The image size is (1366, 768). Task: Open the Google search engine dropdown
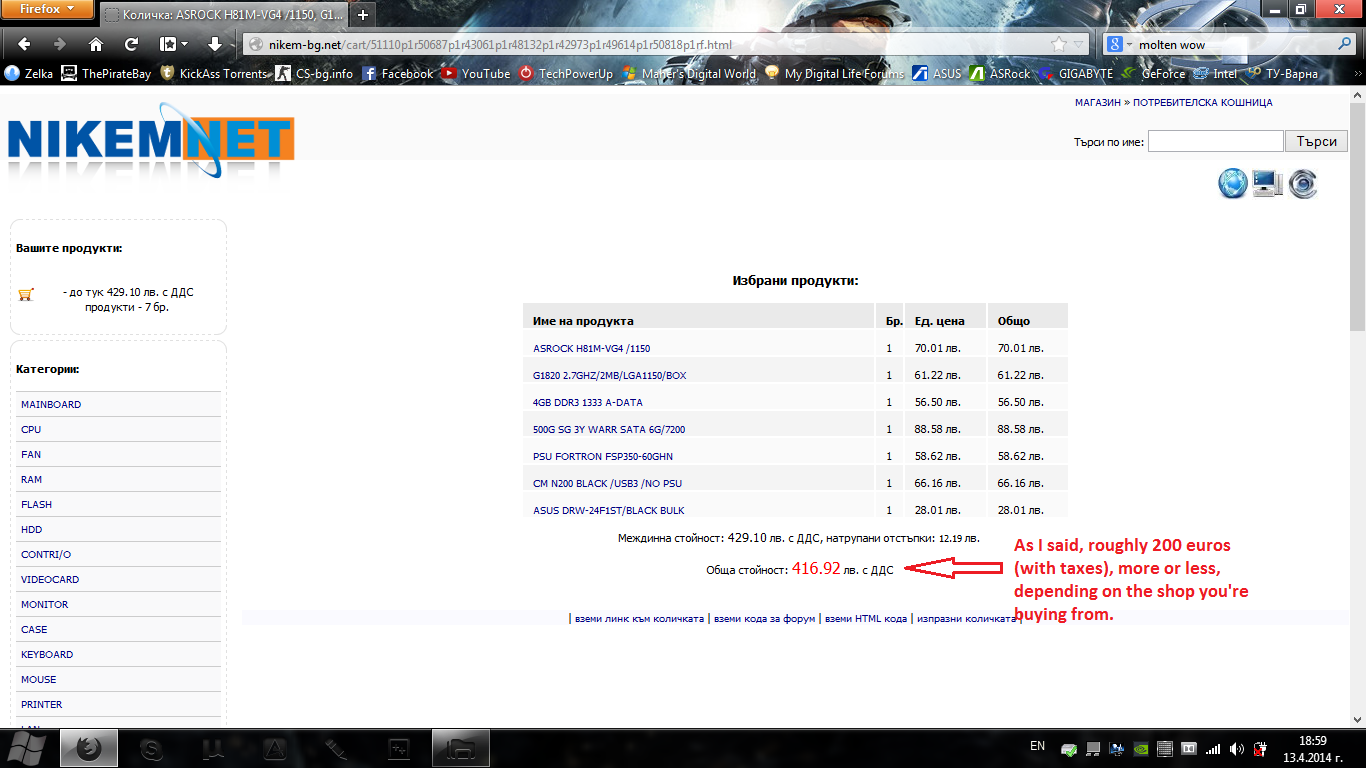coord(1120,44)
